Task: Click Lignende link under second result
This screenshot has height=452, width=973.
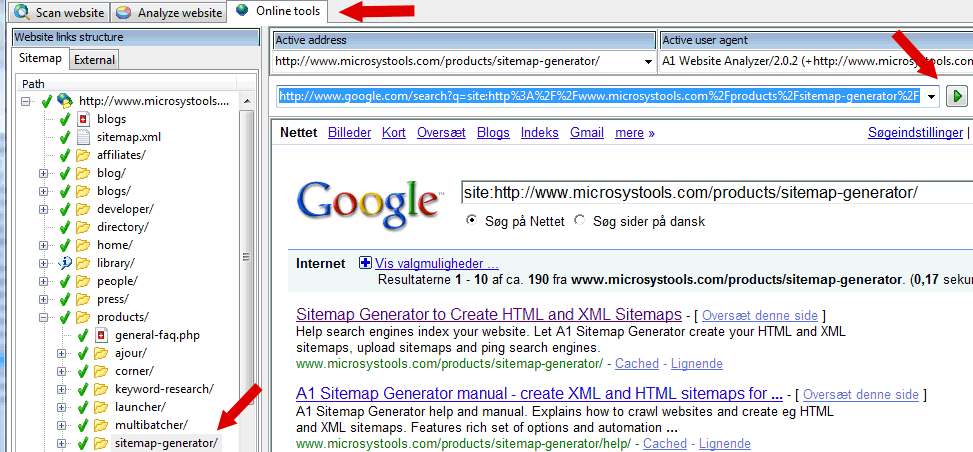Action: (725, 443)
